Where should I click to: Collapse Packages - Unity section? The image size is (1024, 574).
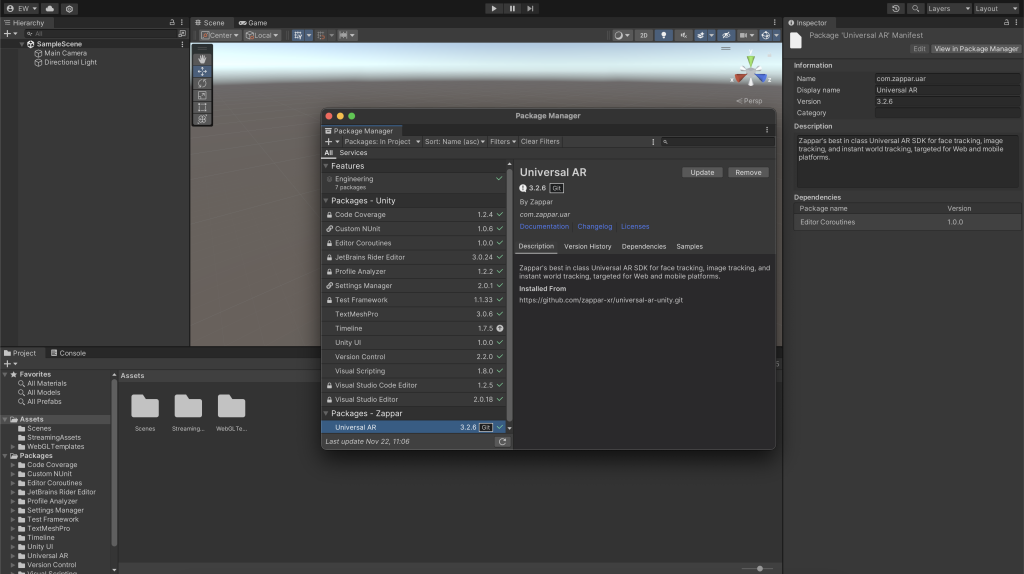(326, 200)
